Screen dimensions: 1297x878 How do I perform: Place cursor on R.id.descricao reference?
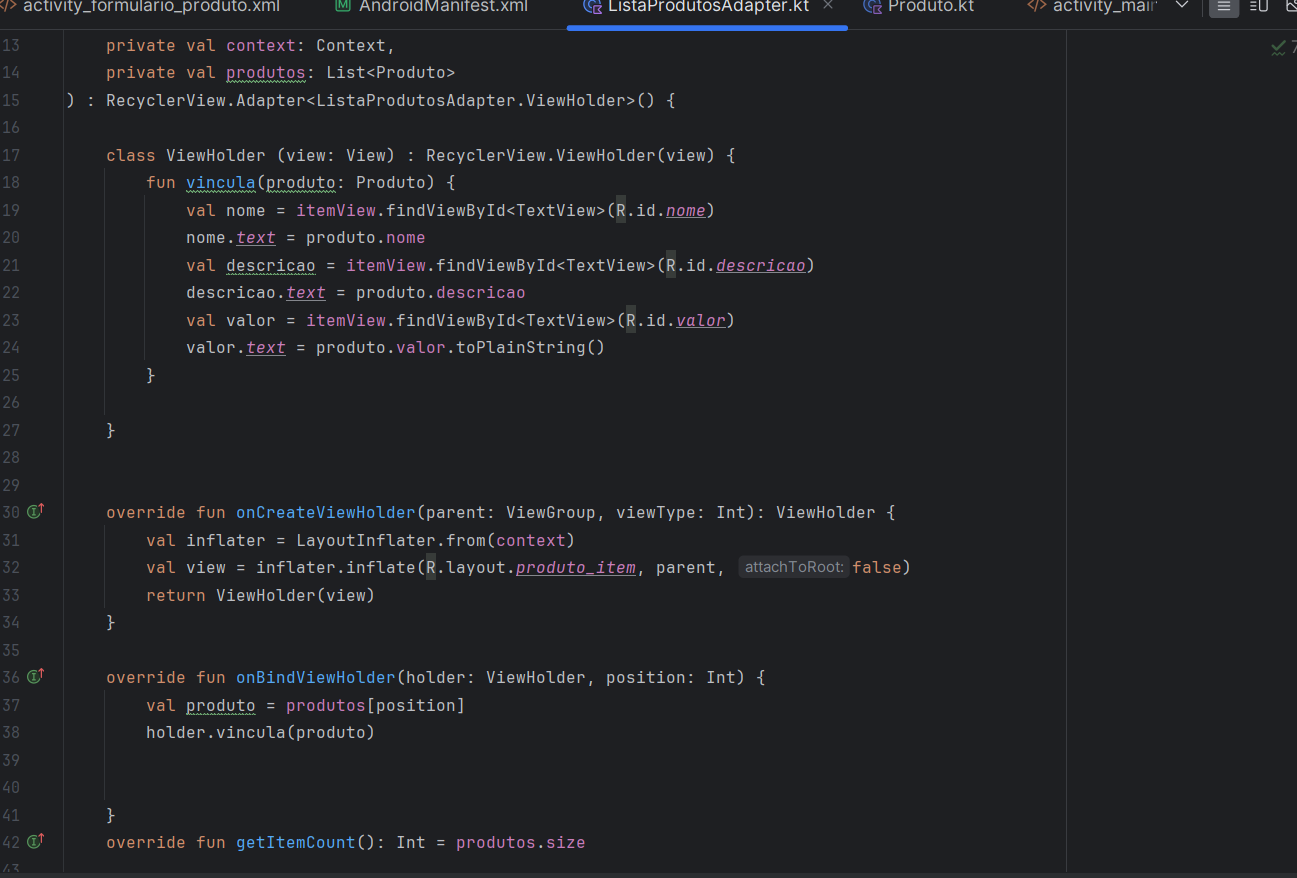[x=735, y=265]
